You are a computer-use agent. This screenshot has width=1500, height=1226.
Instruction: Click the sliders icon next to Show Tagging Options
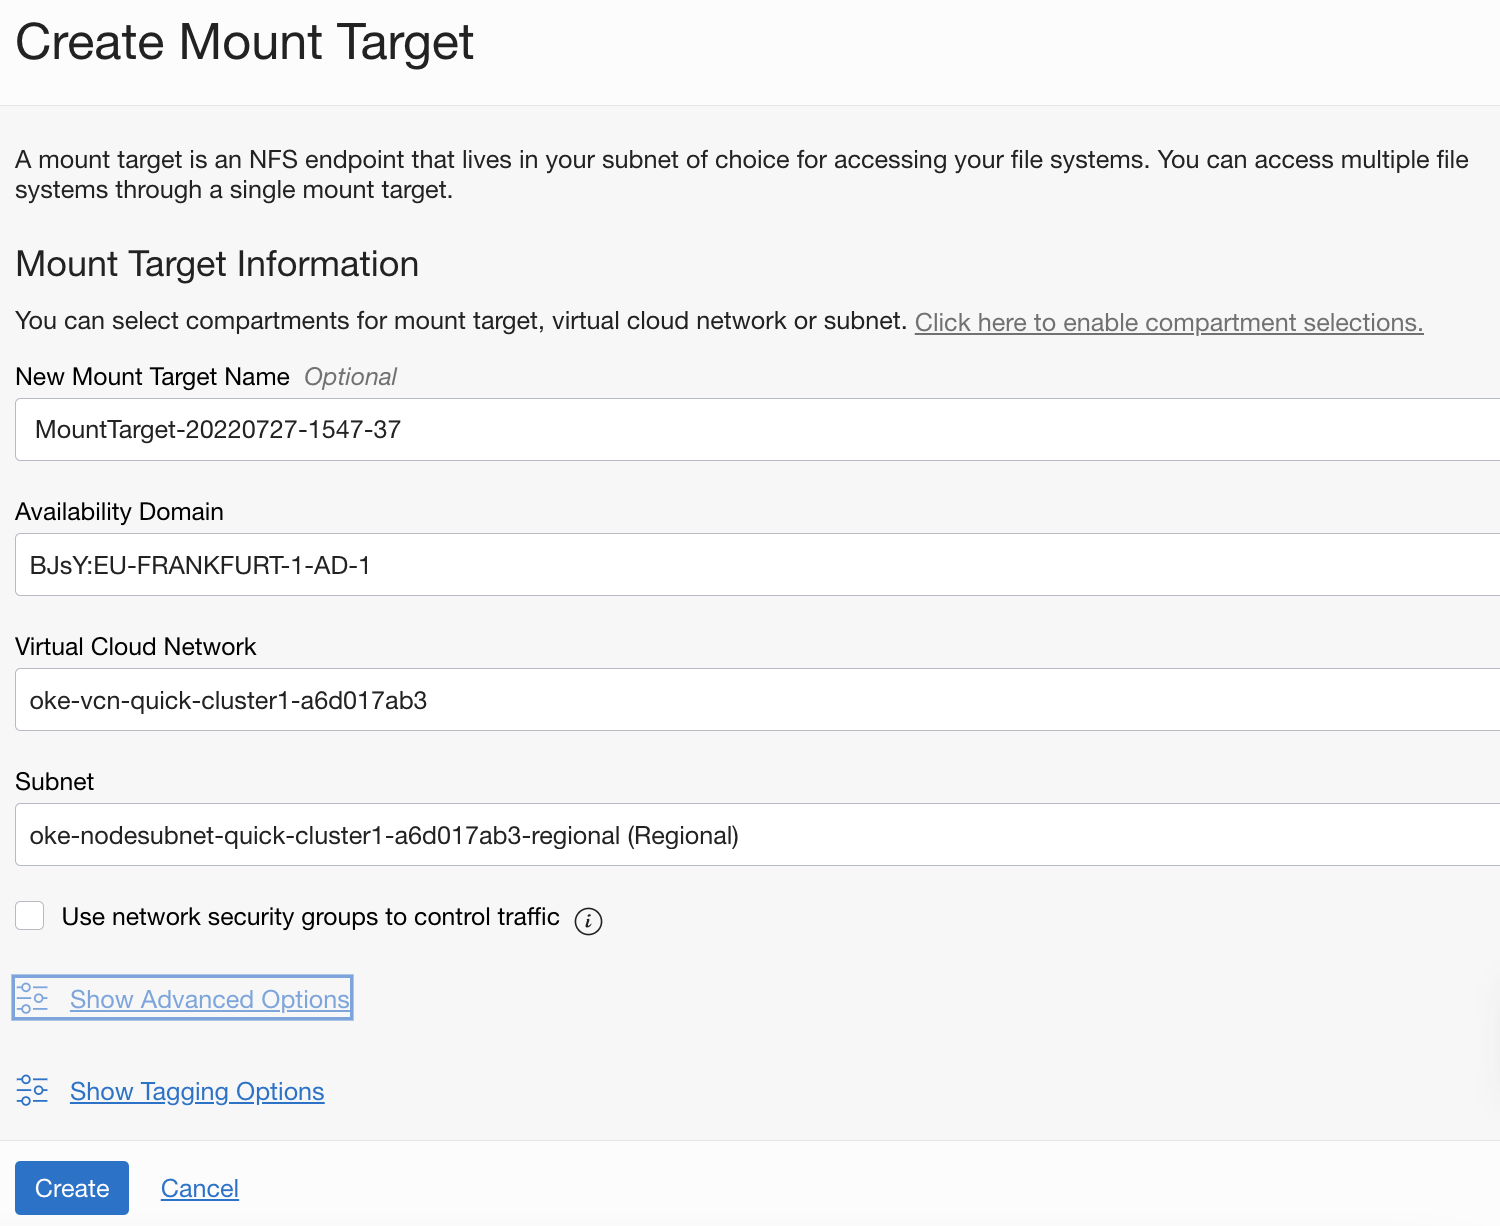tap(32, 1090)
